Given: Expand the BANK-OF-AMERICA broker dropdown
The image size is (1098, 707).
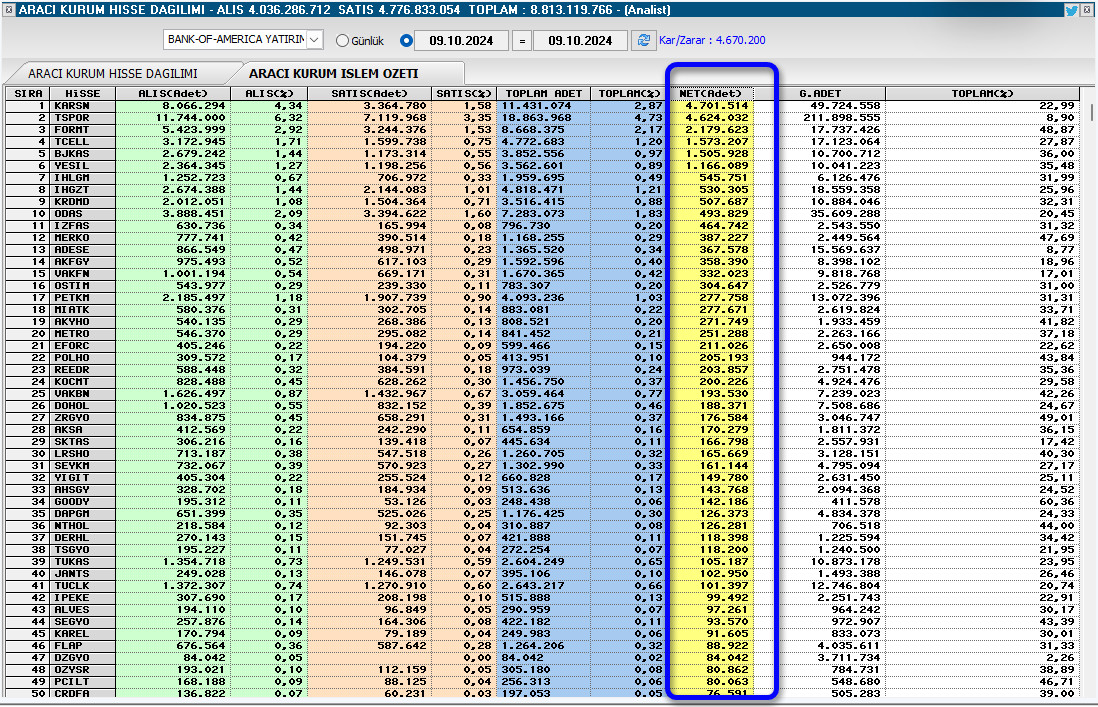Looking at the screenshot, I should pyautogui.click(x=315, y=39).
